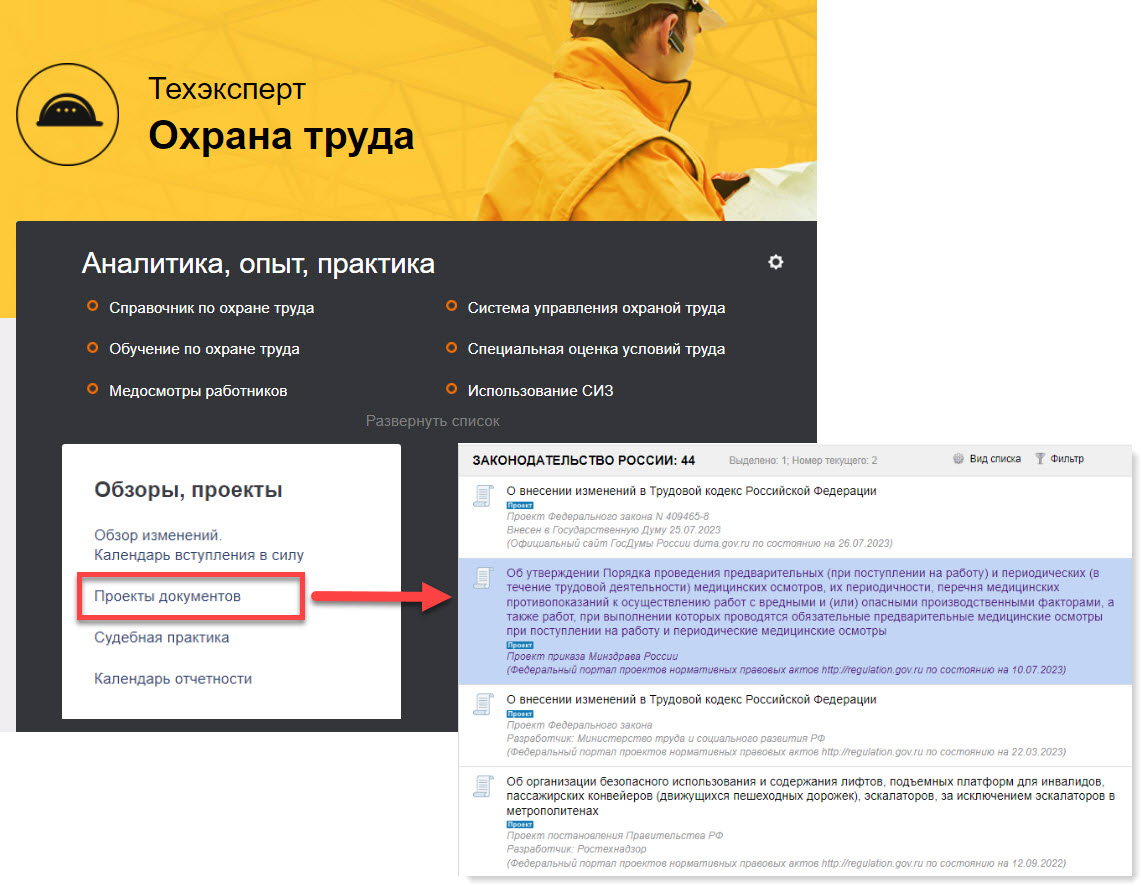Viewport: 1141px width, 887px height.
Task: Open Календарь отчетности link
Action: (173, 679)
